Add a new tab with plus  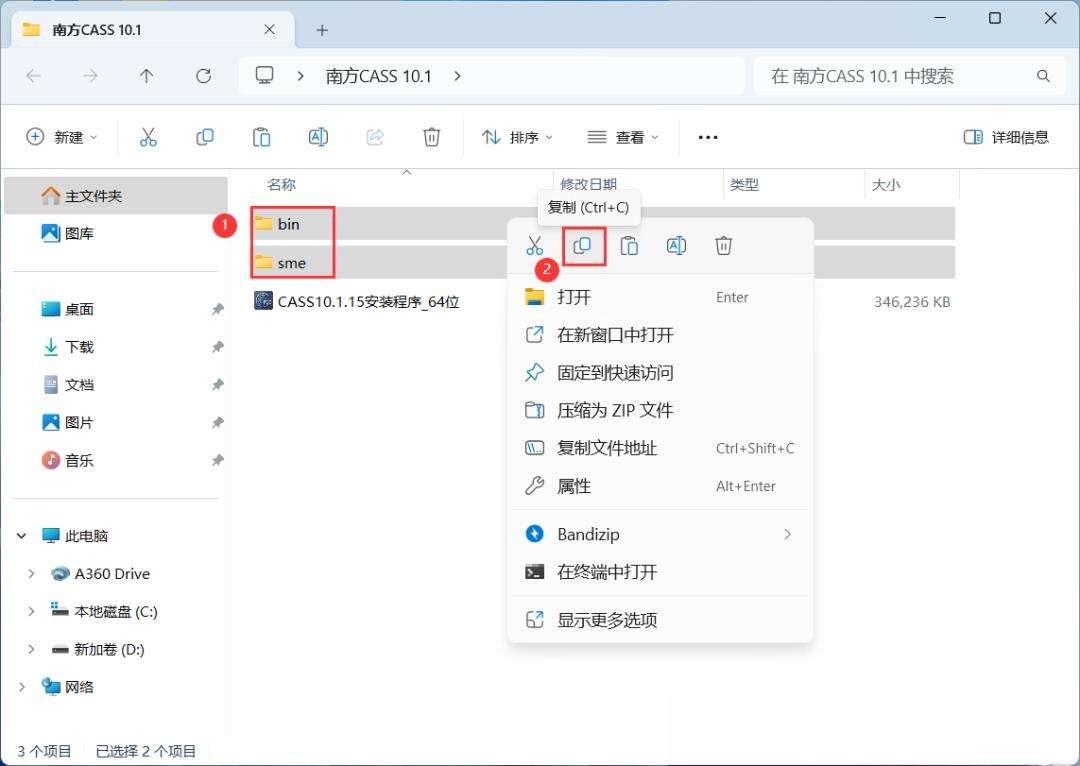[x=322, y=30]
